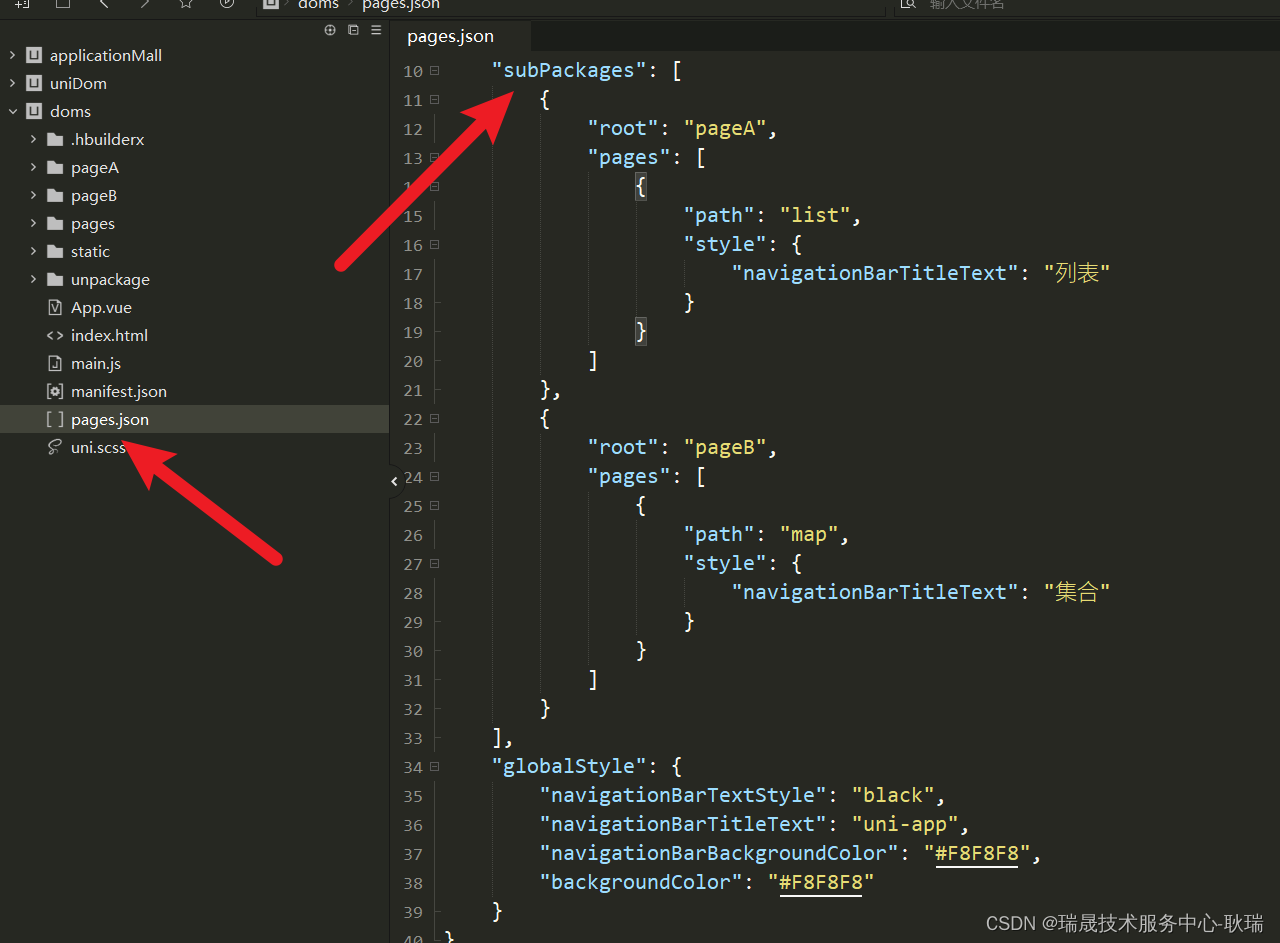Click the "uni-app" value on line 36

pos(905,825)
